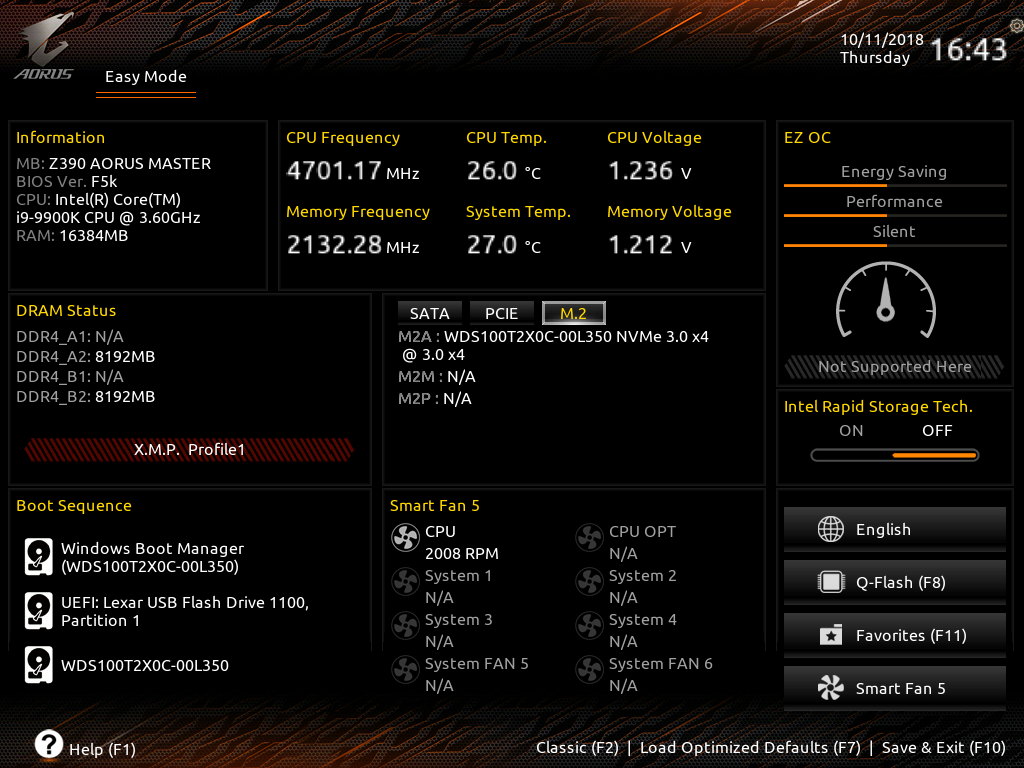Select Windows Boot Manager boot entry
Screen dimensions: 1024x768
point(152,557)
